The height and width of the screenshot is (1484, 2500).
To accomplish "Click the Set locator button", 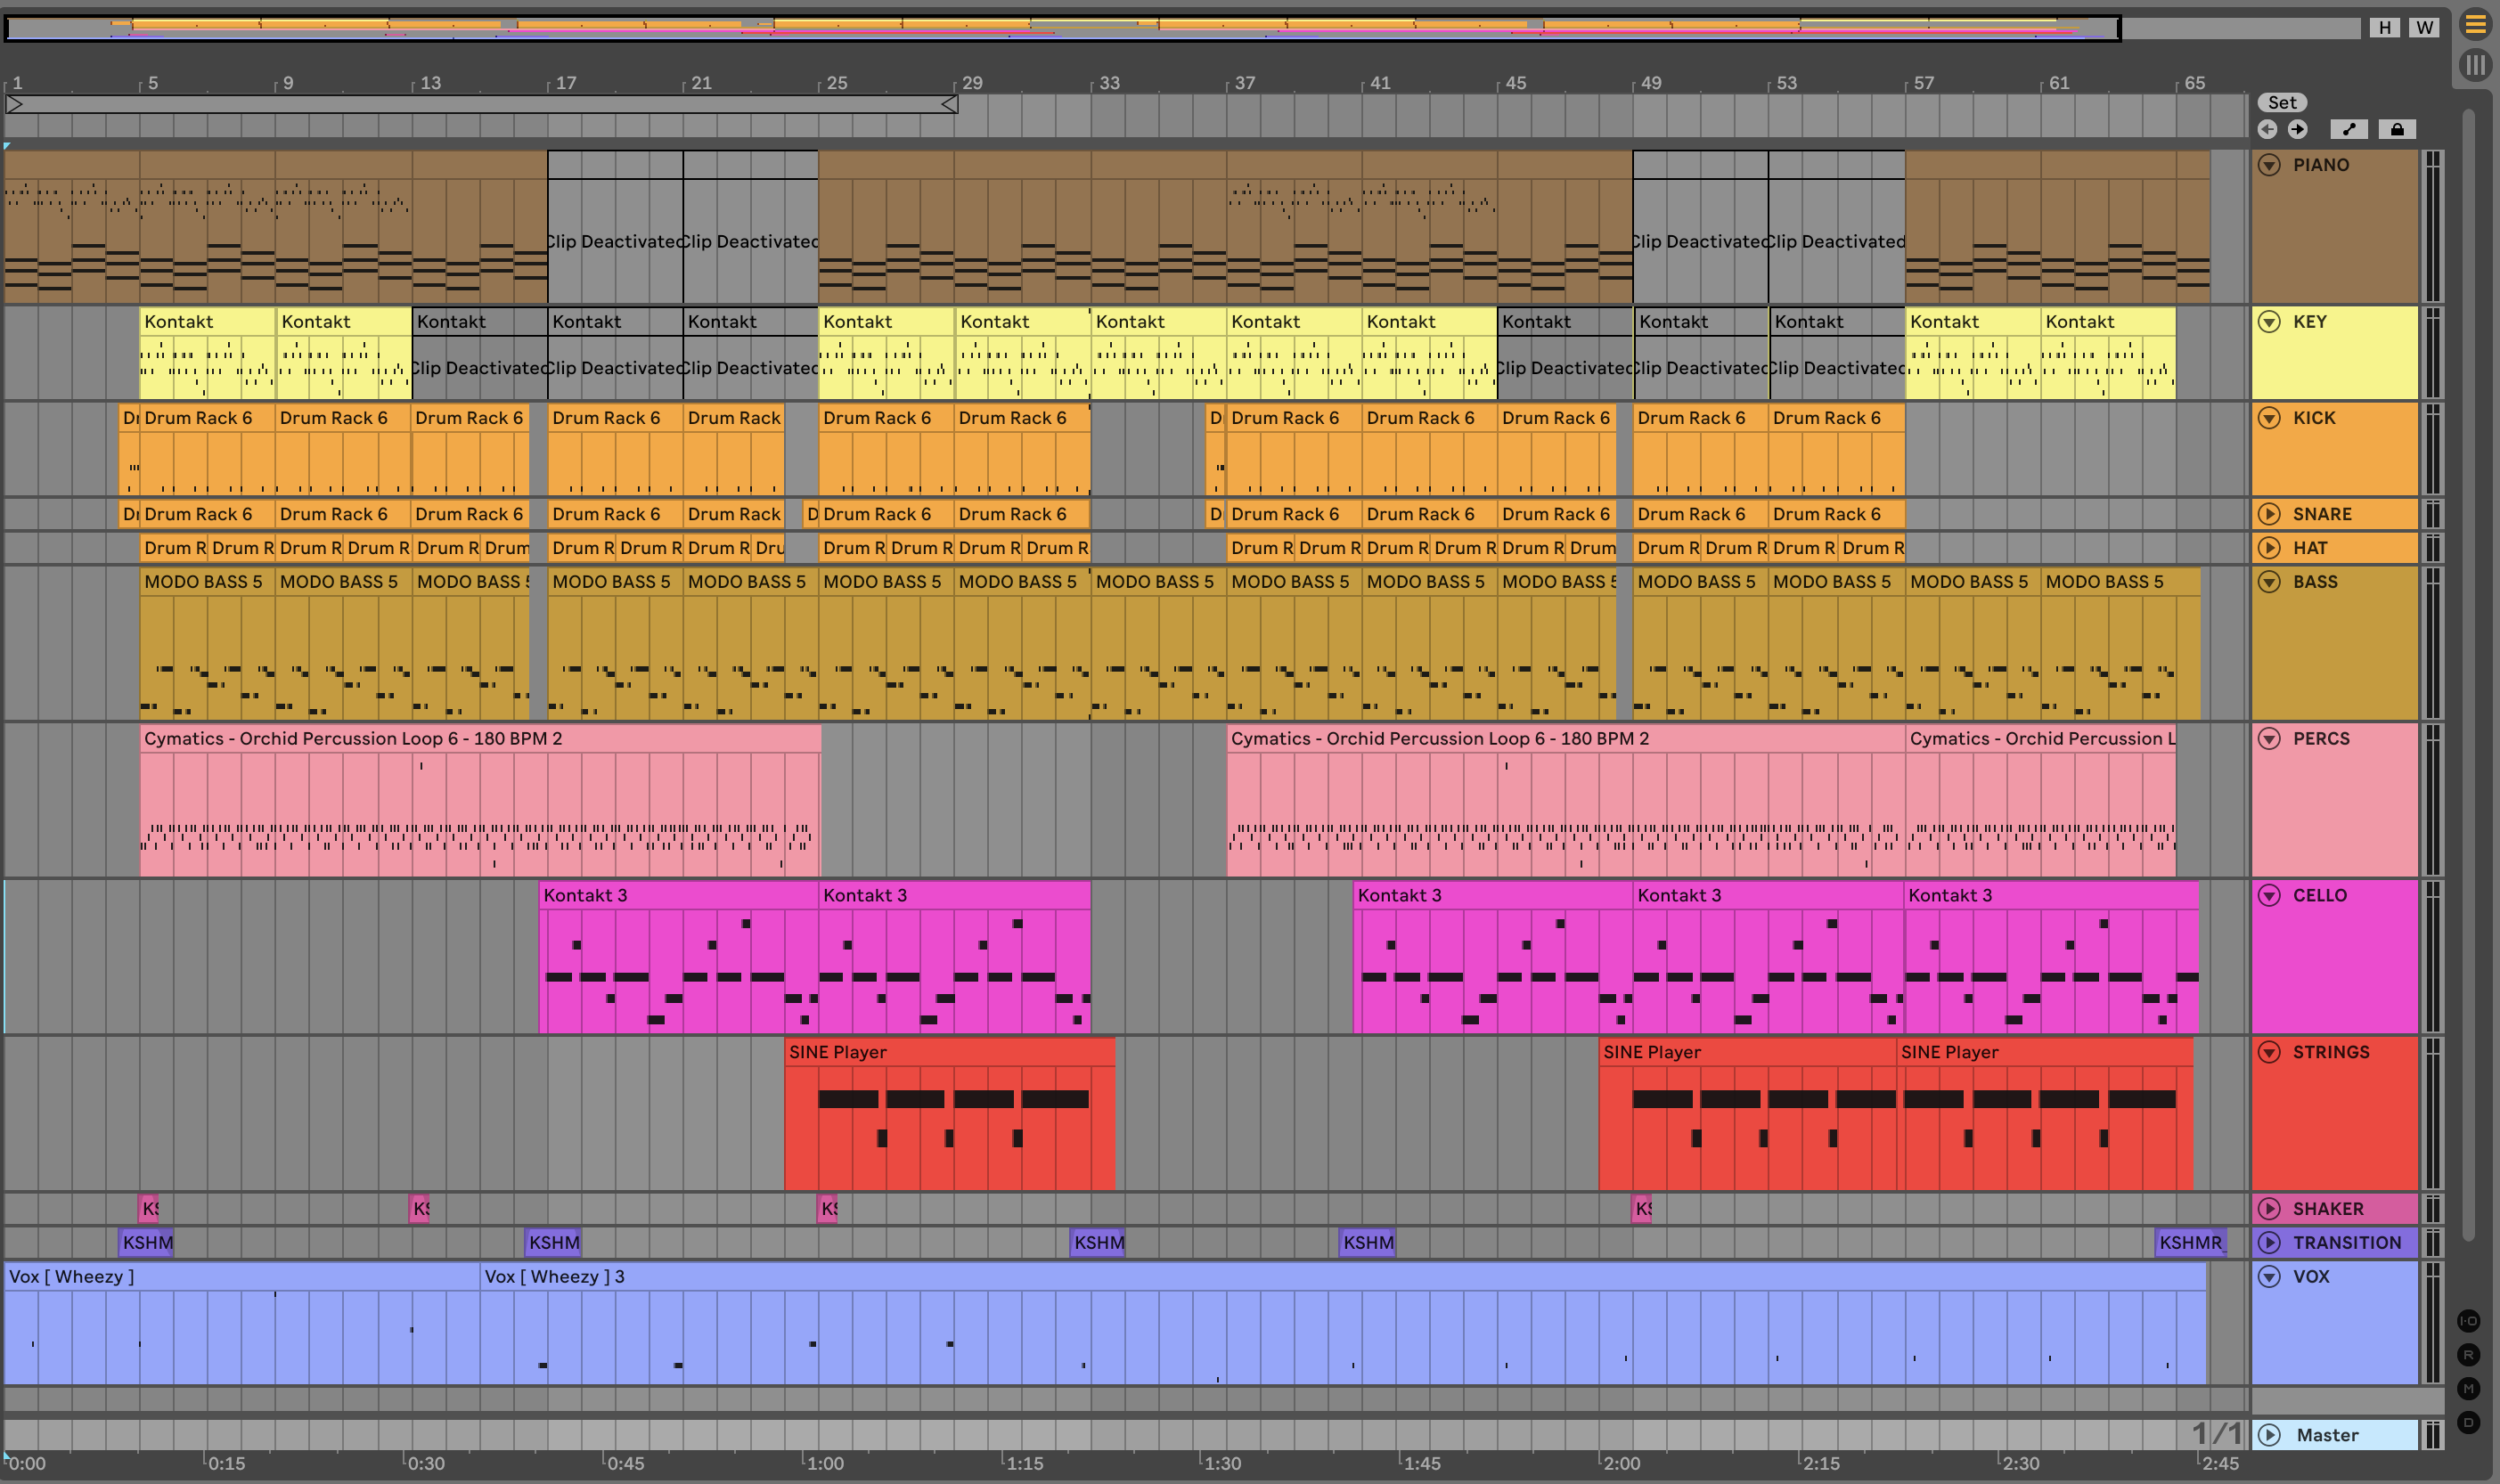I will (x=2282, y=102).
